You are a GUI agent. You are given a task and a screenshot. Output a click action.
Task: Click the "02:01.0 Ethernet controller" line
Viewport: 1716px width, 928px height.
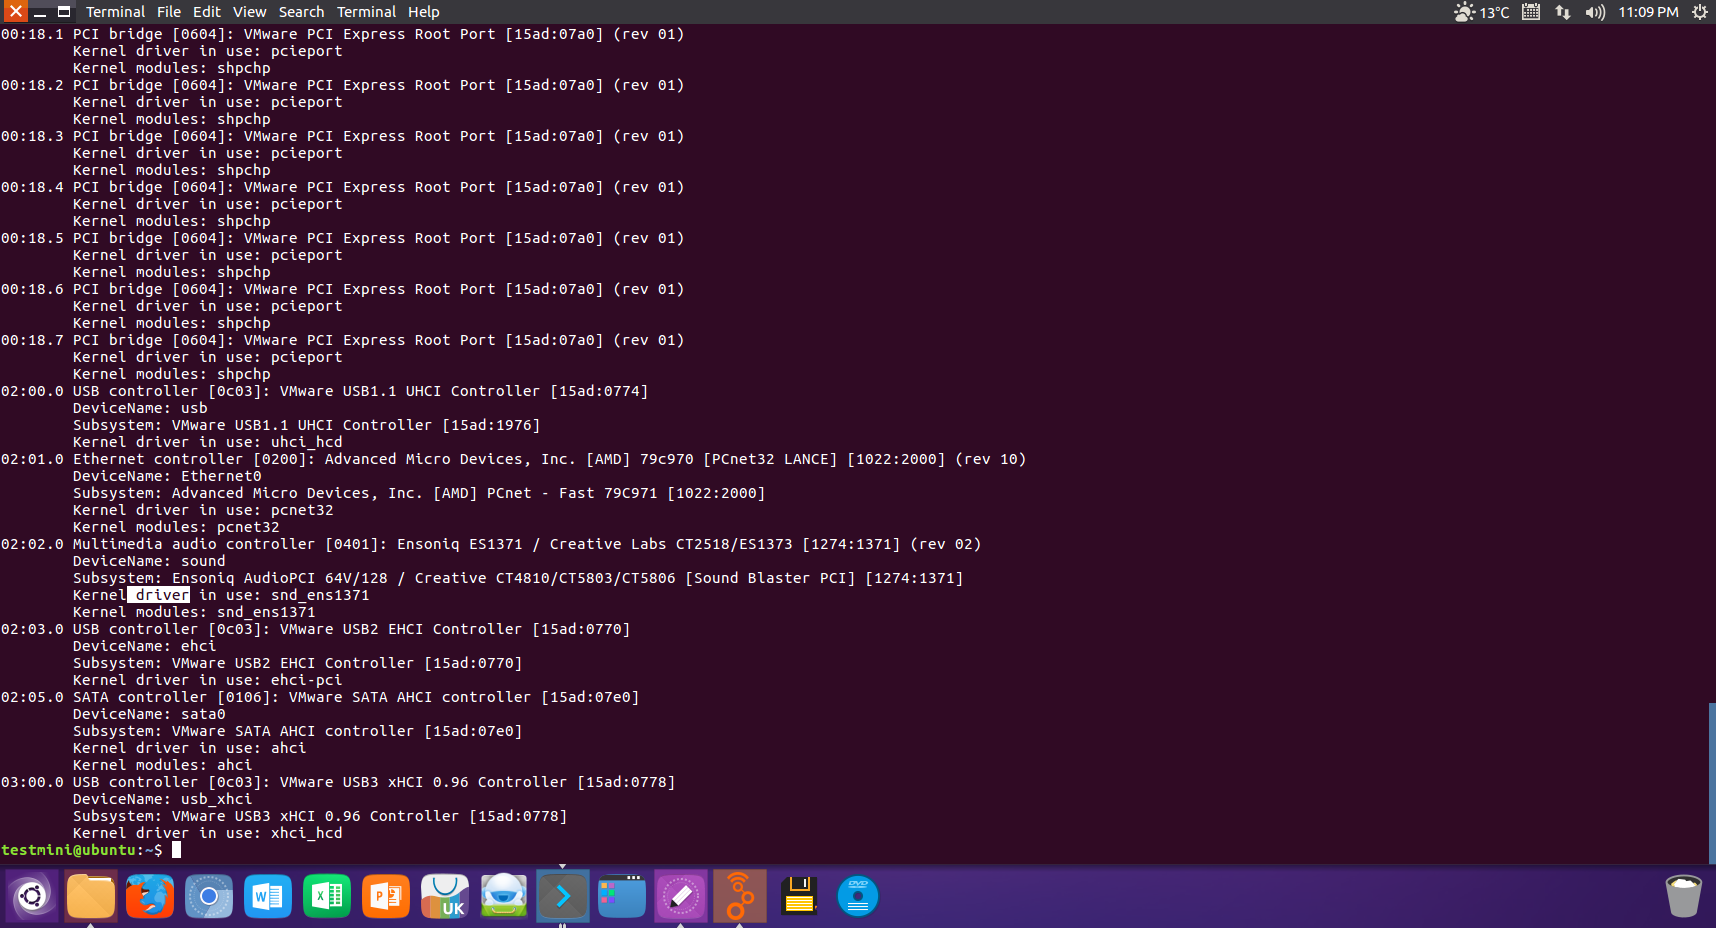[x=513, y=459]
